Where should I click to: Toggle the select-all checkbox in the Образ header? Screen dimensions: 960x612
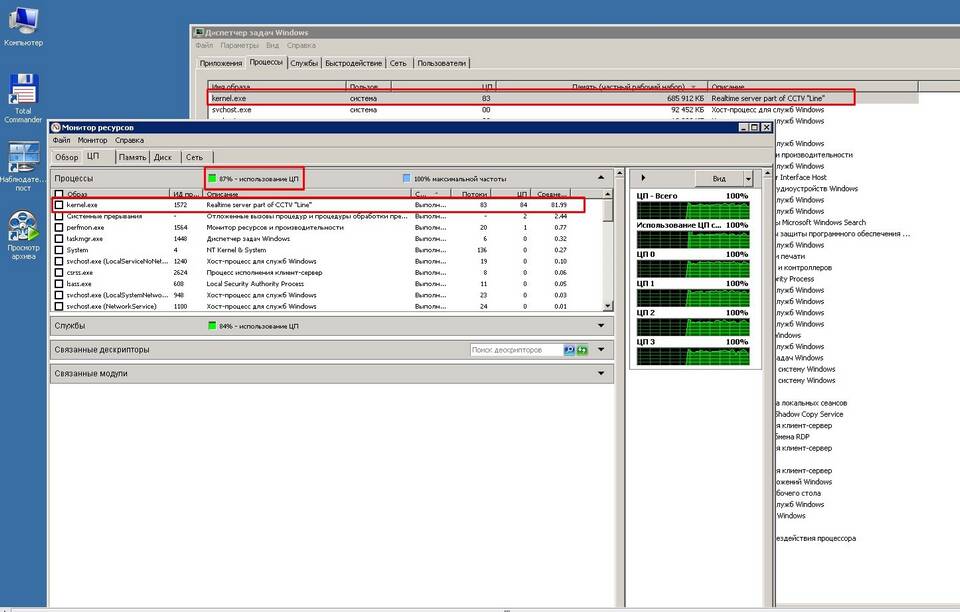tap(59, 193)
